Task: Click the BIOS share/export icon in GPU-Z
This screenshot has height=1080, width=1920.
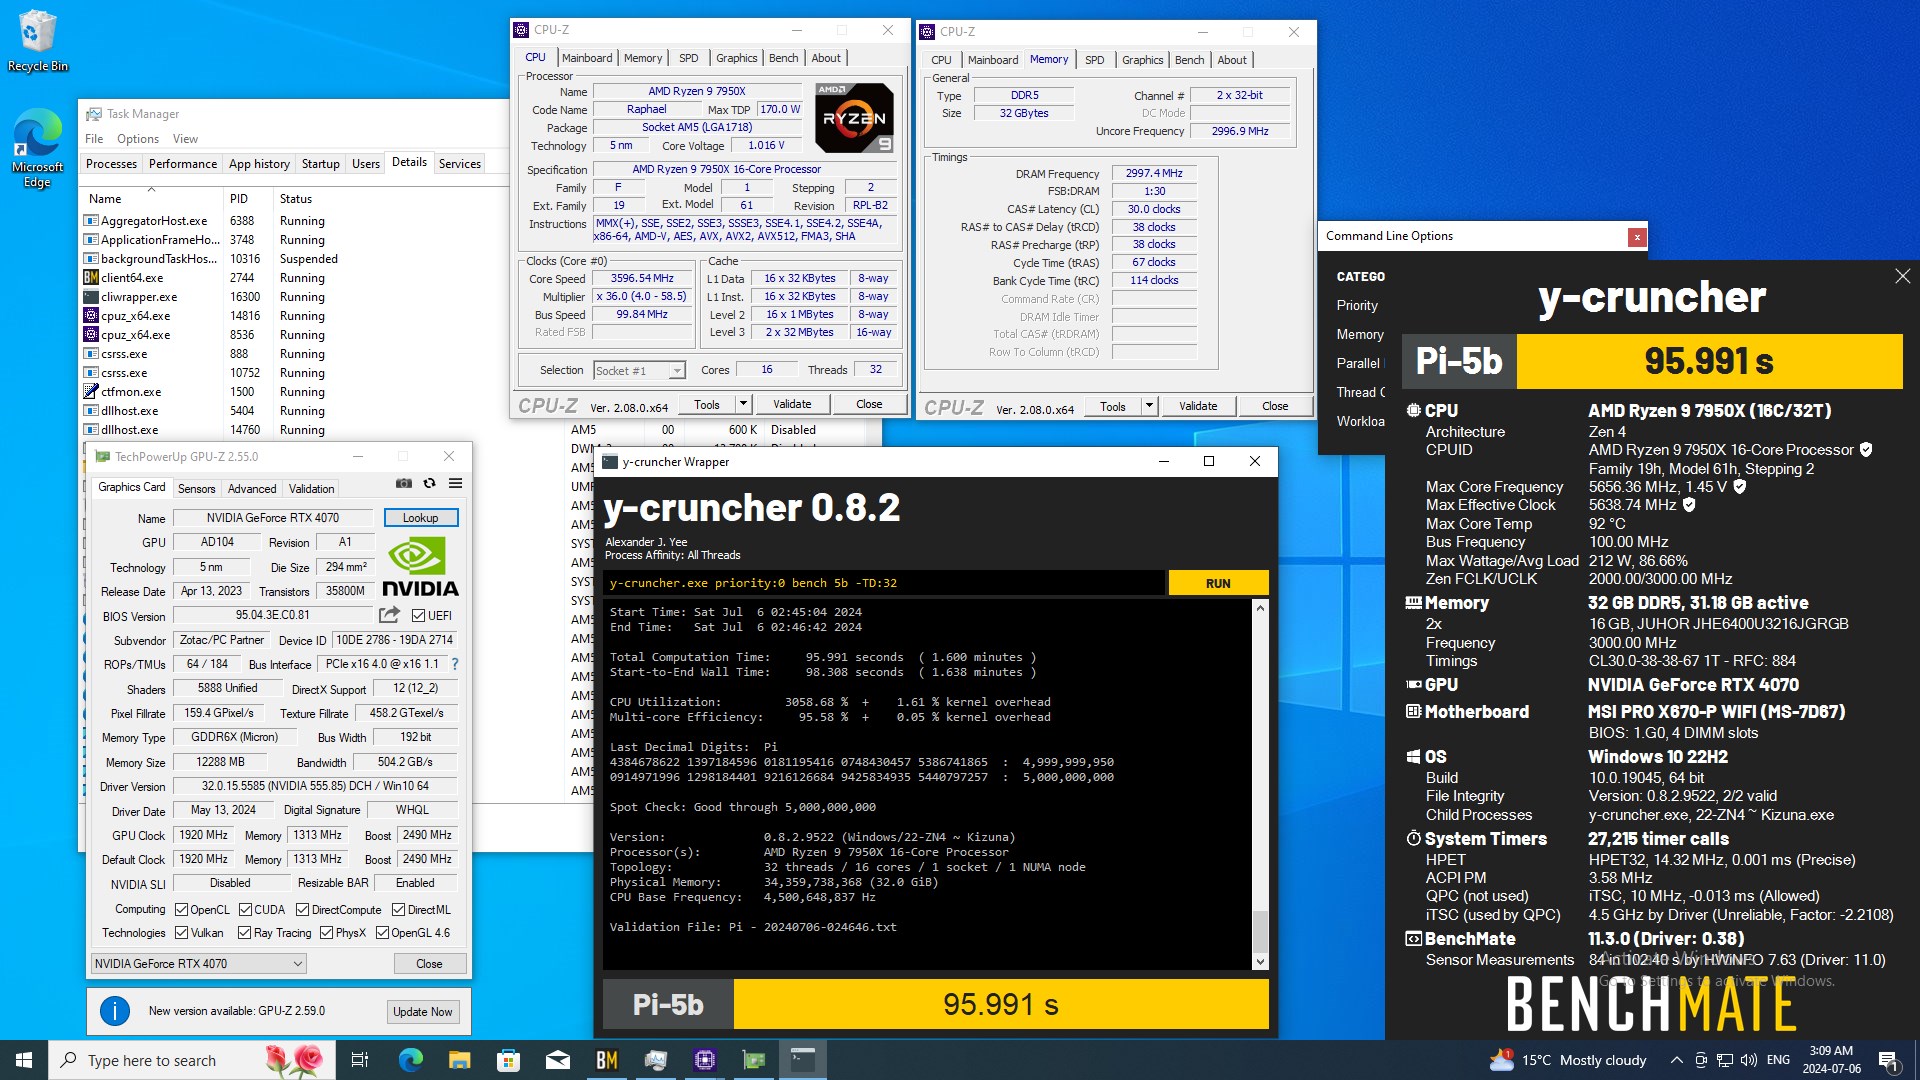Action: (x=390, y=615)
